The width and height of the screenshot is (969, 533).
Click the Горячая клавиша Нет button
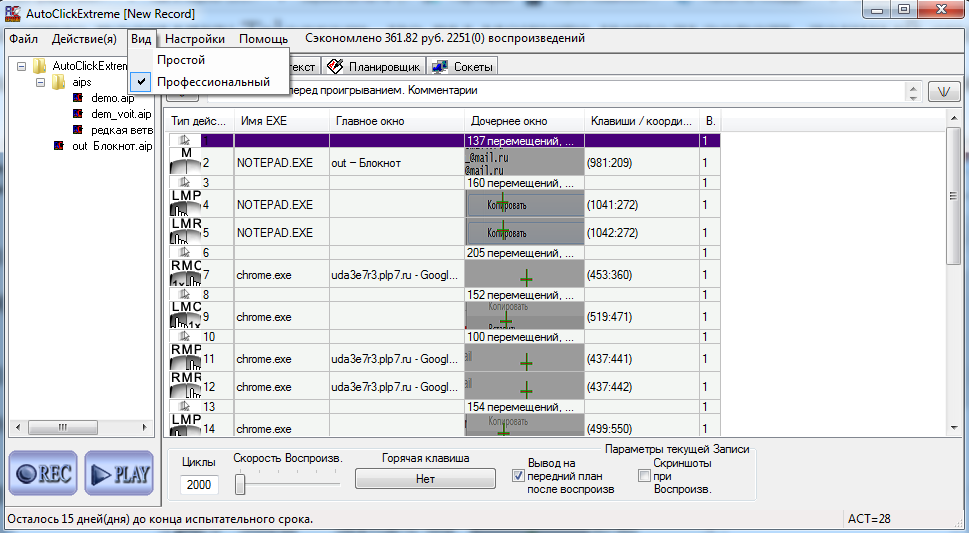pyautogui.click(x=425, y=479)
